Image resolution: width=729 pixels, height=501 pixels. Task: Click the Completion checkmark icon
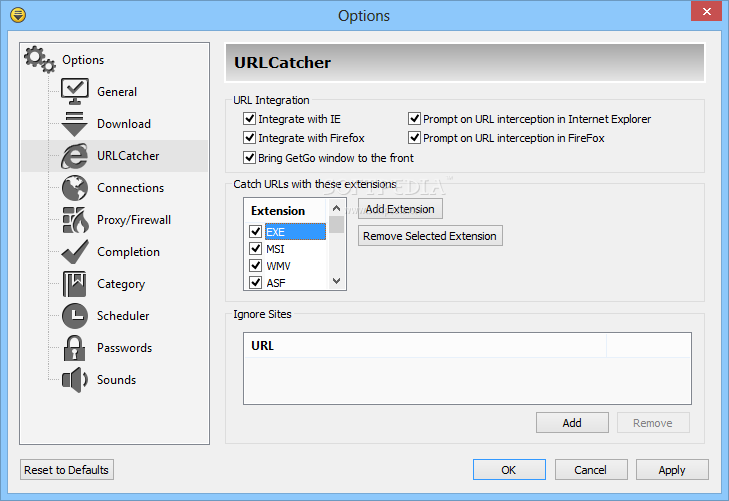point(75,251)
